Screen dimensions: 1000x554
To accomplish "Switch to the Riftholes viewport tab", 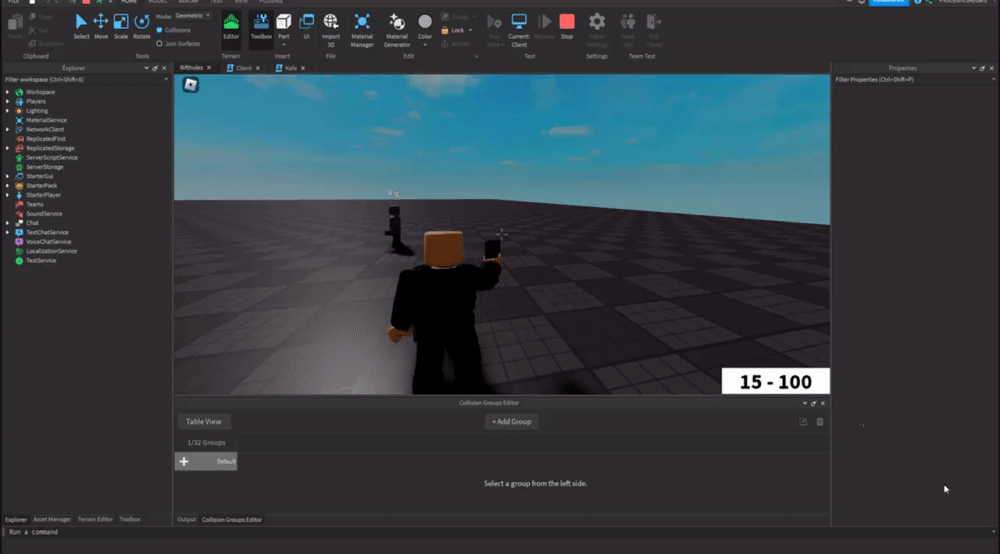I will coord(191,68).
